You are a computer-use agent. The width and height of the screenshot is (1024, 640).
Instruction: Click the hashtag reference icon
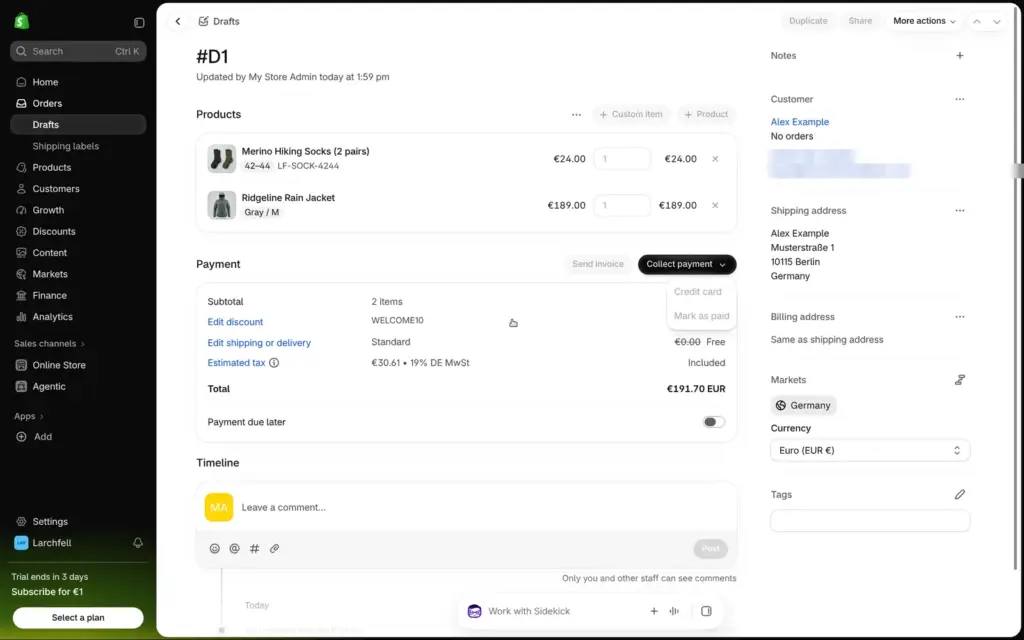coord(254,549)
